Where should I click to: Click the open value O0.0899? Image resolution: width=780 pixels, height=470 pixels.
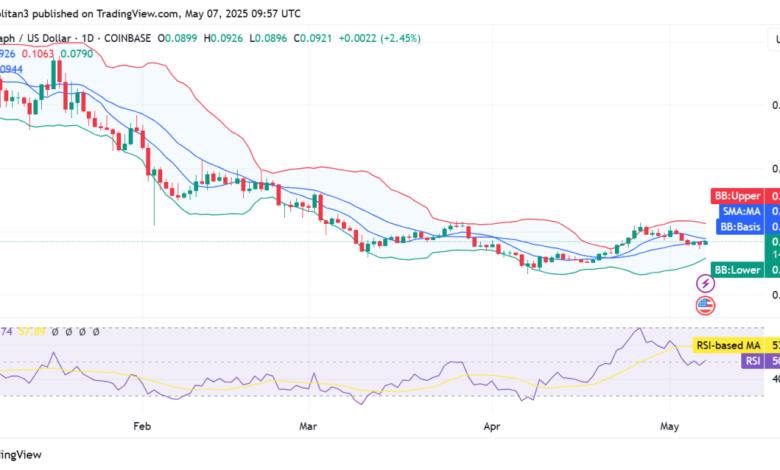[x=178, y=38]
